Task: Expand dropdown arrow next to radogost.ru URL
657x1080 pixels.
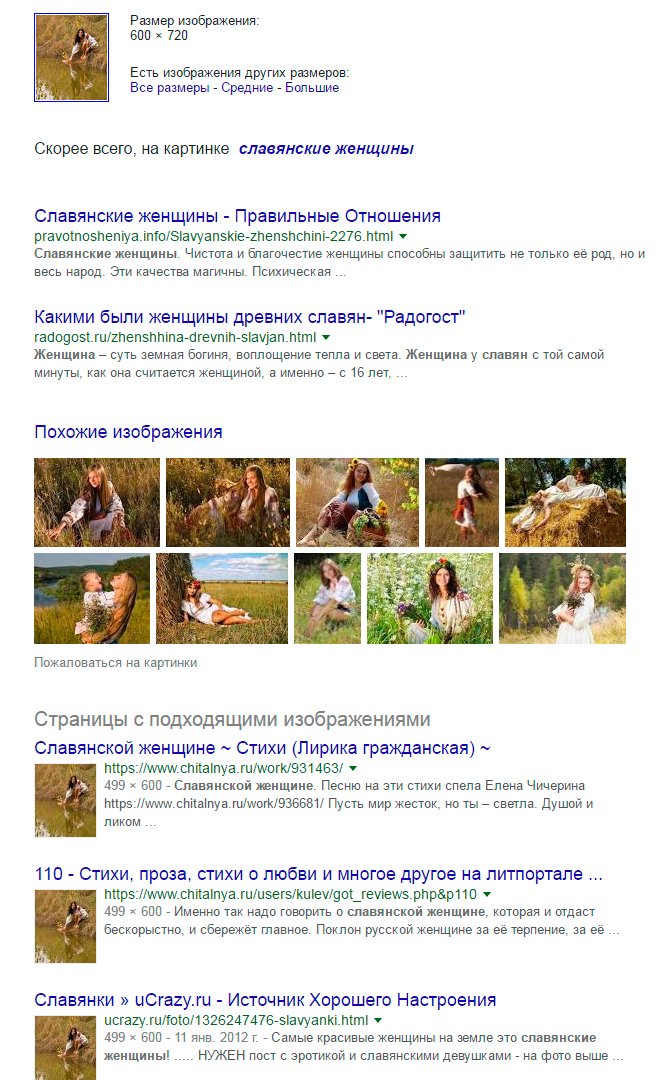Action: [x=326, y=338]
